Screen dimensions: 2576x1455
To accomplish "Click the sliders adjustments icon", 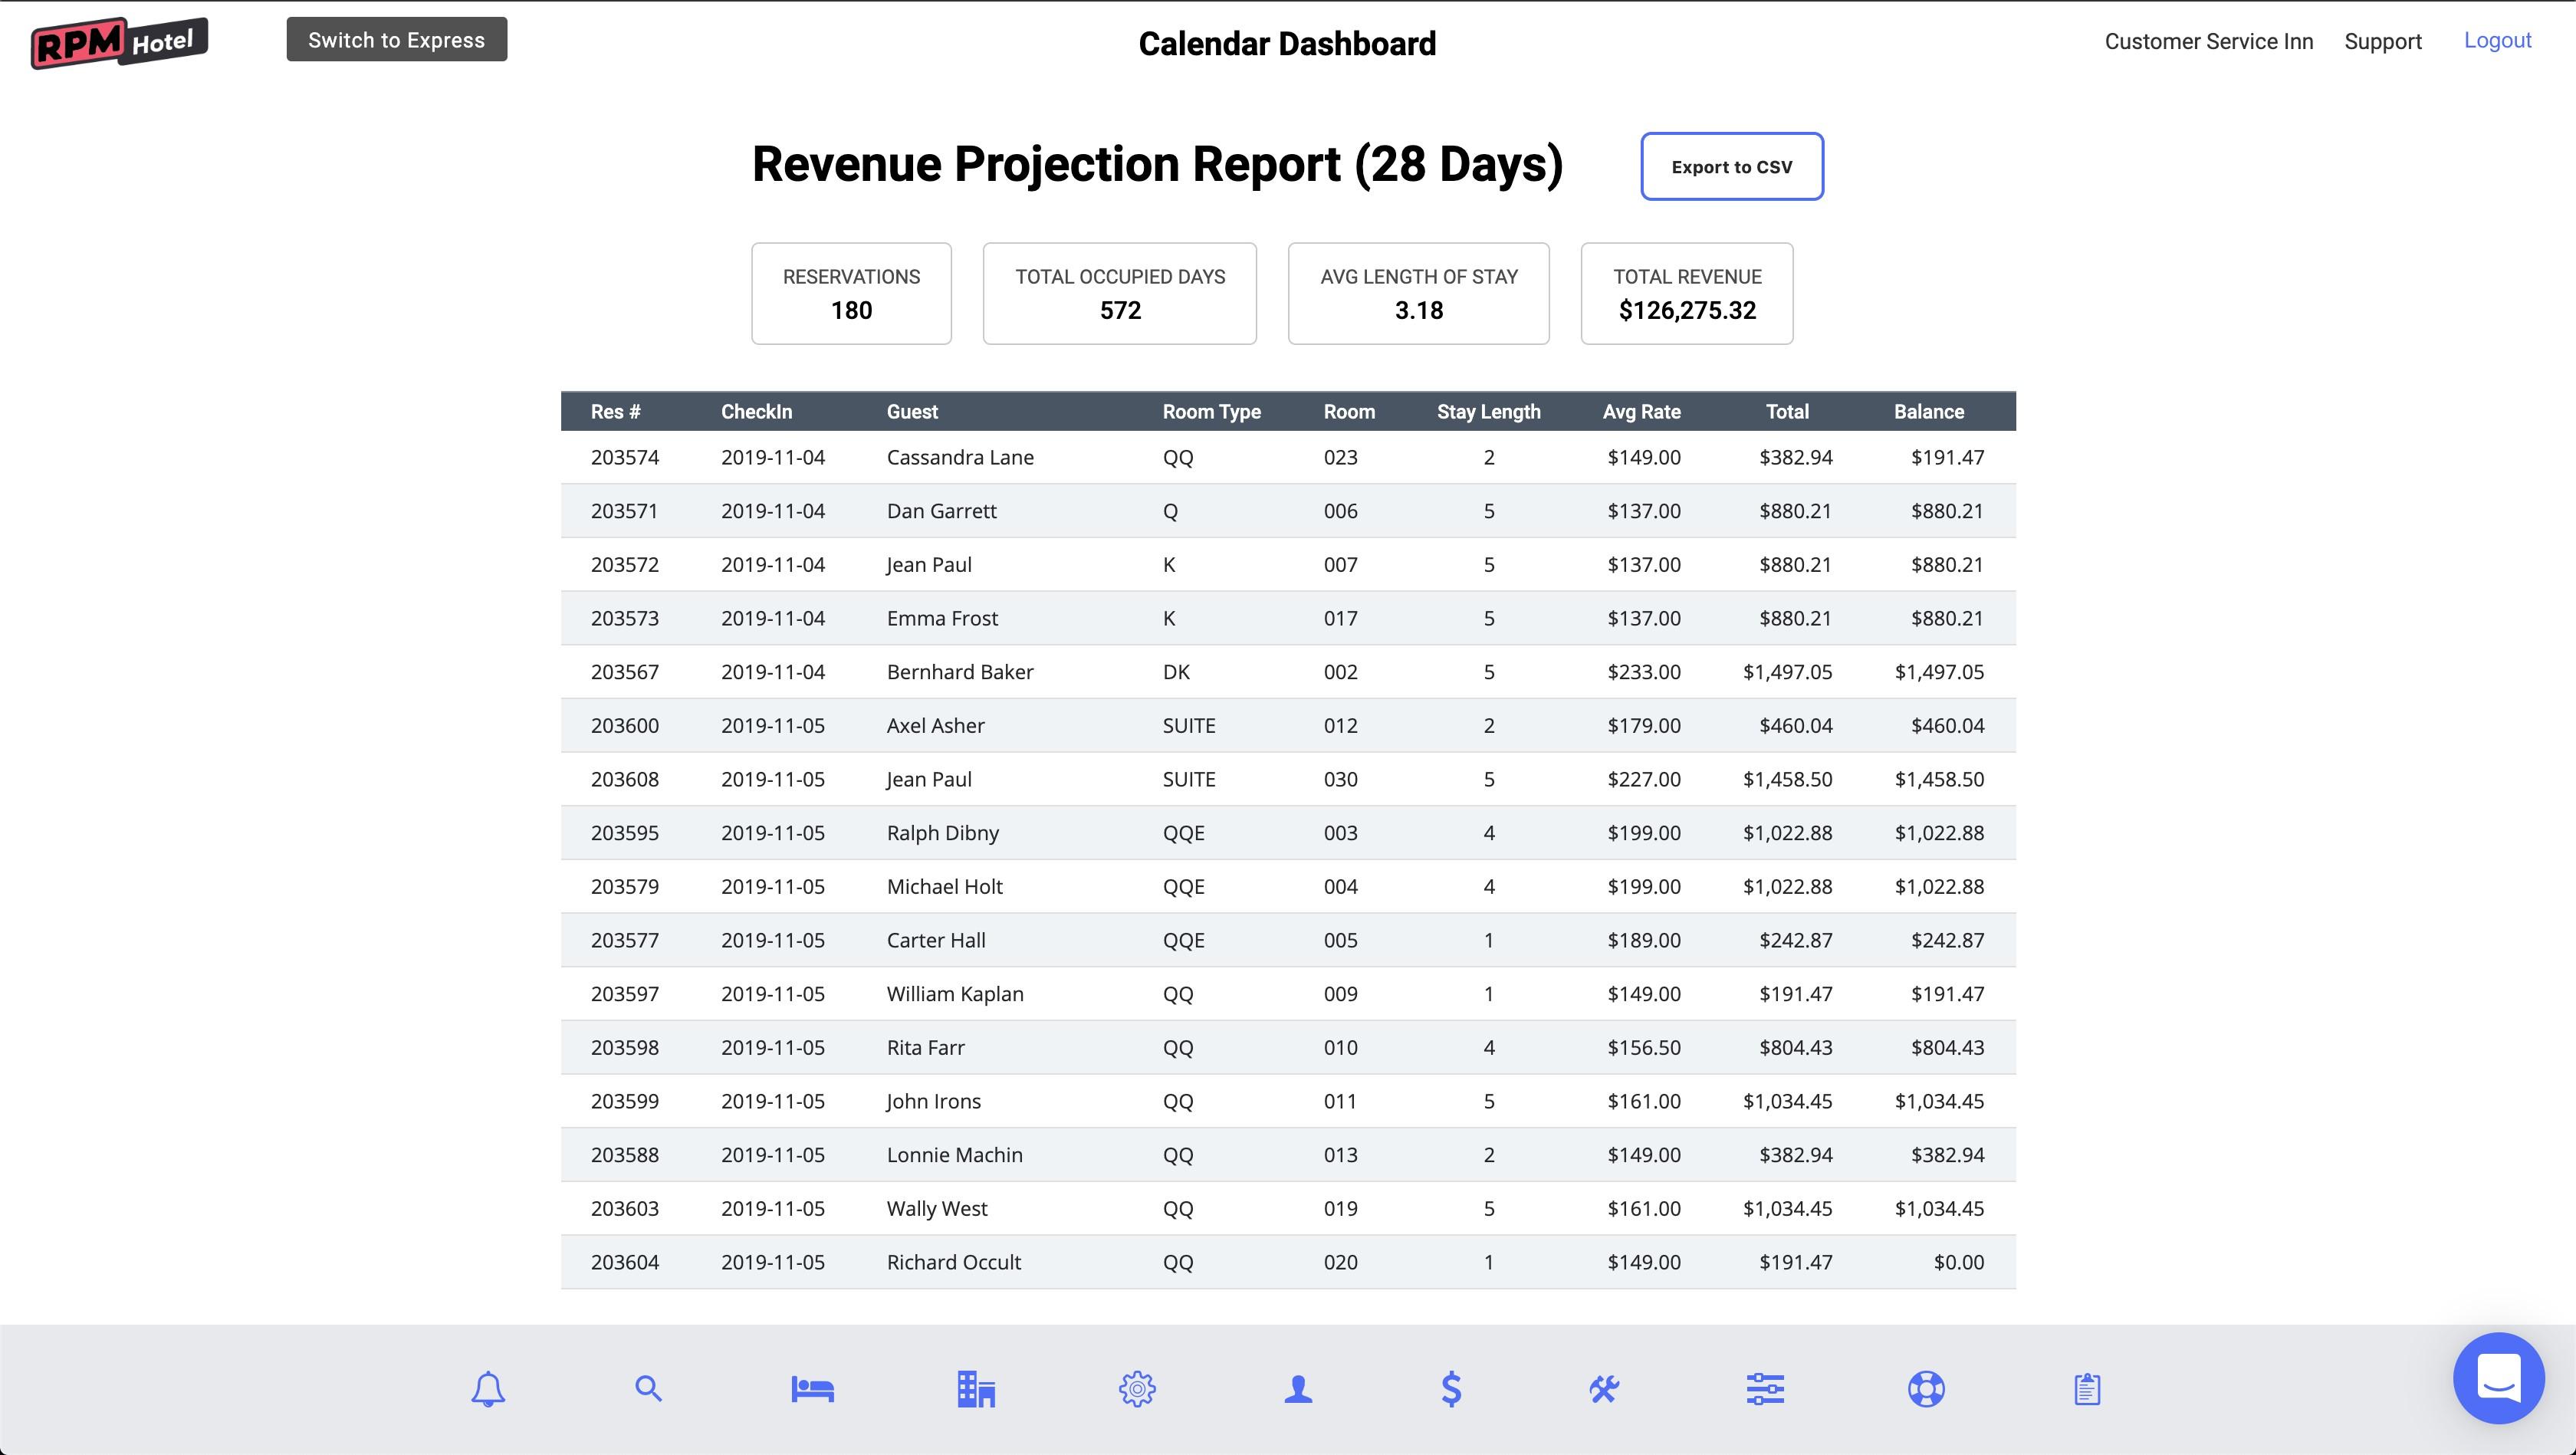I will [x=1765, y=1389].
